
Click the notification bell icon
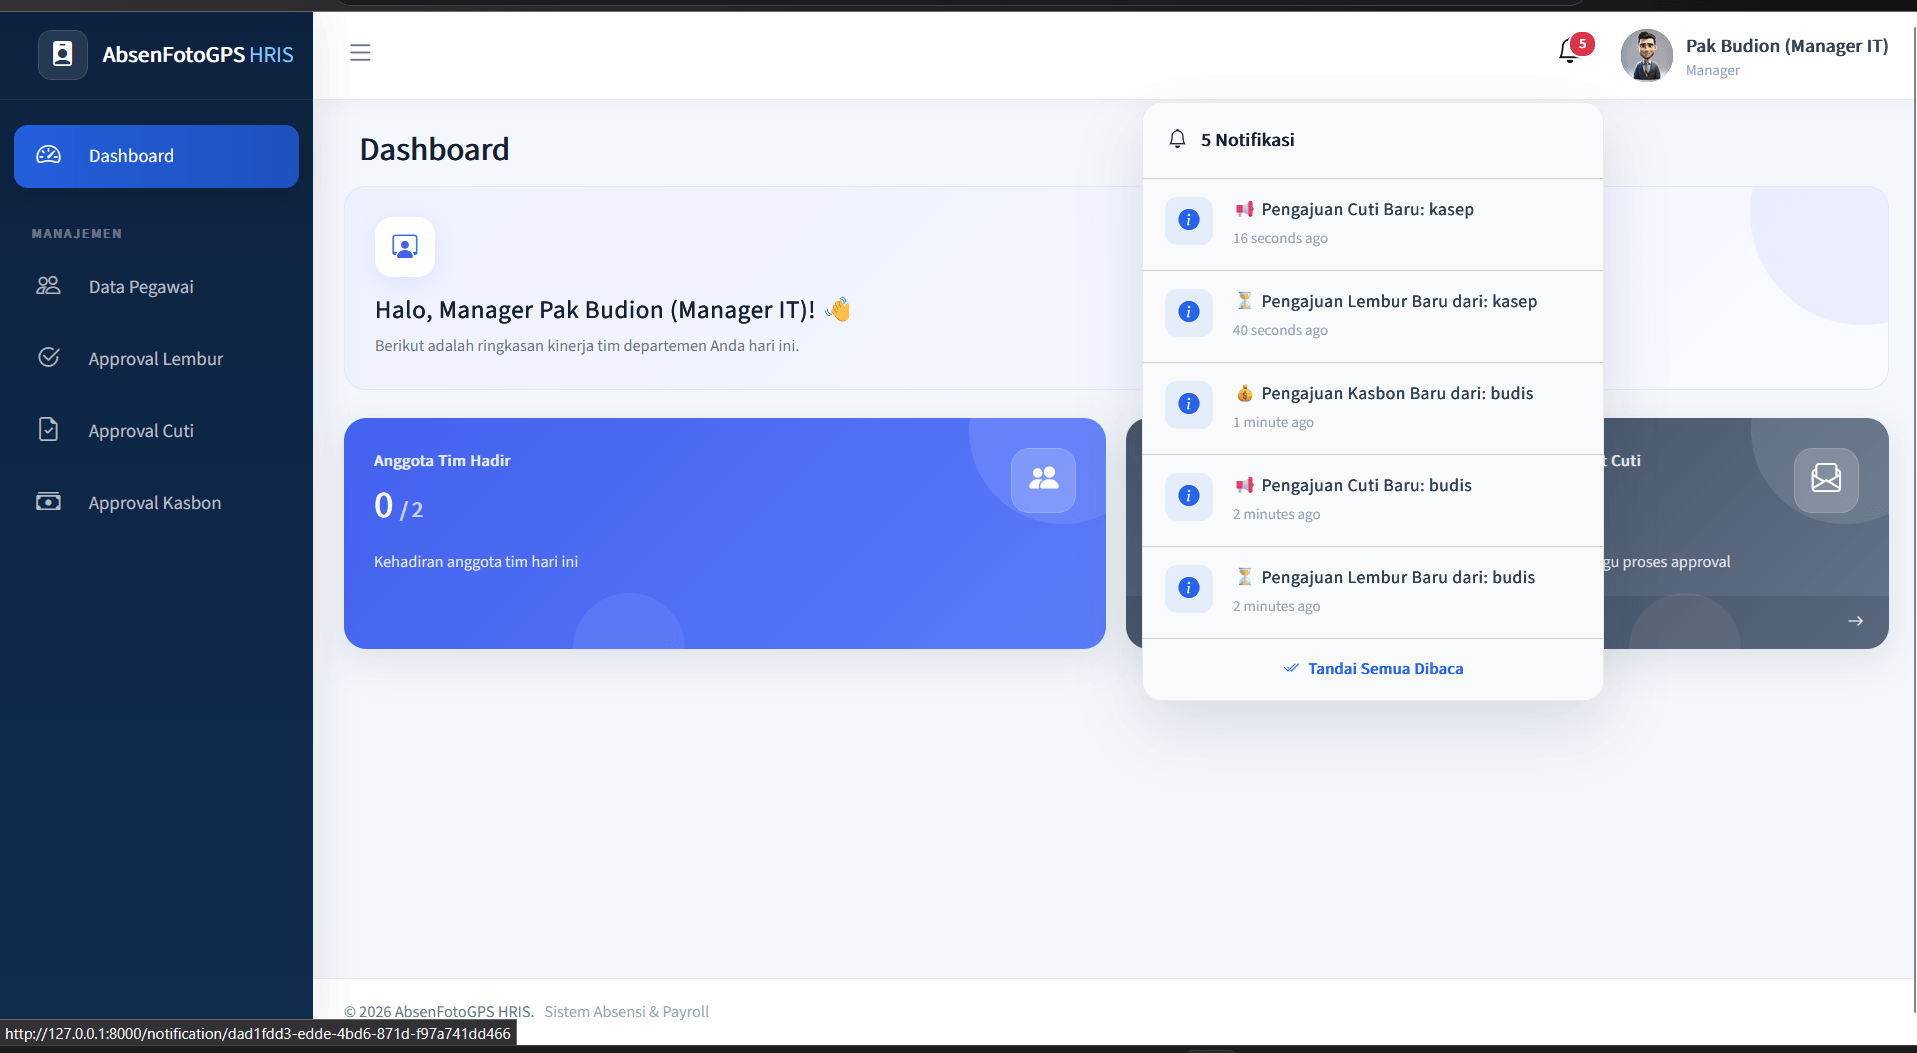(1568, 51)
